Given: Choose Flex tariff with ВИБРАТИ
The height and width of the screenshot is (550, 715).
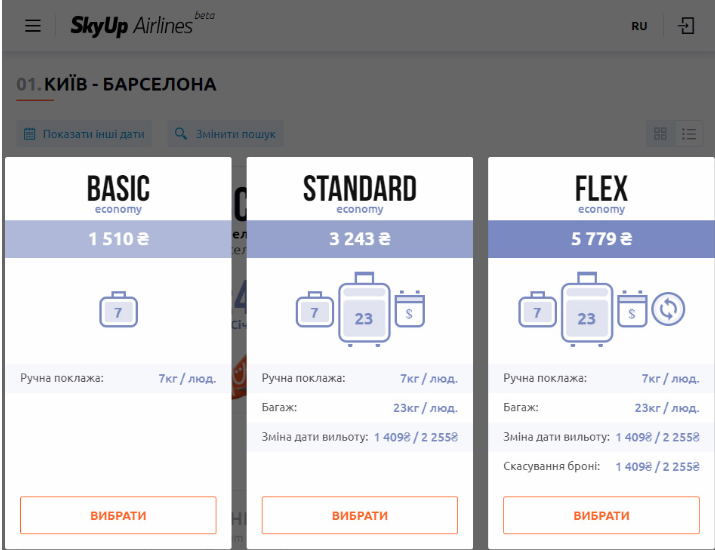Looking at the screenshot, I should point(601,515).
